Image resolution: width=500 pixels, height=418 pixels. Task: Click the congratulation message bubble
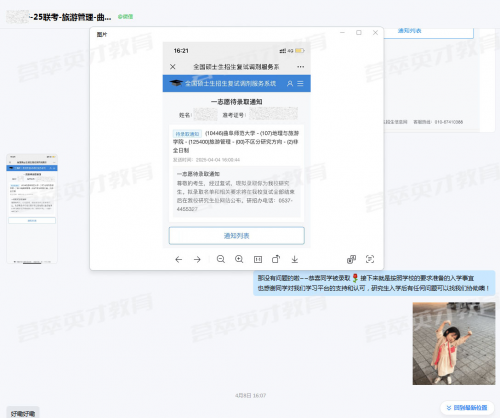(x=374, y=283)
